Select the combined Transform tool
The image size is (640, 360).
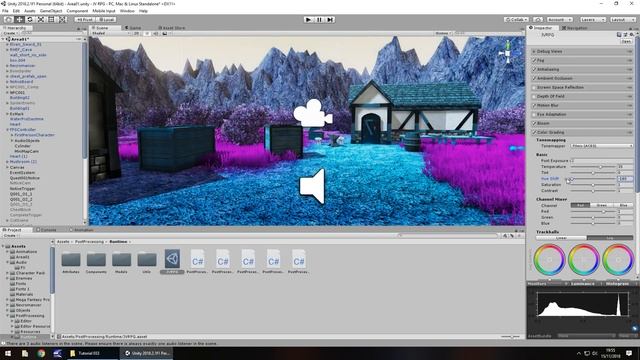62,19
